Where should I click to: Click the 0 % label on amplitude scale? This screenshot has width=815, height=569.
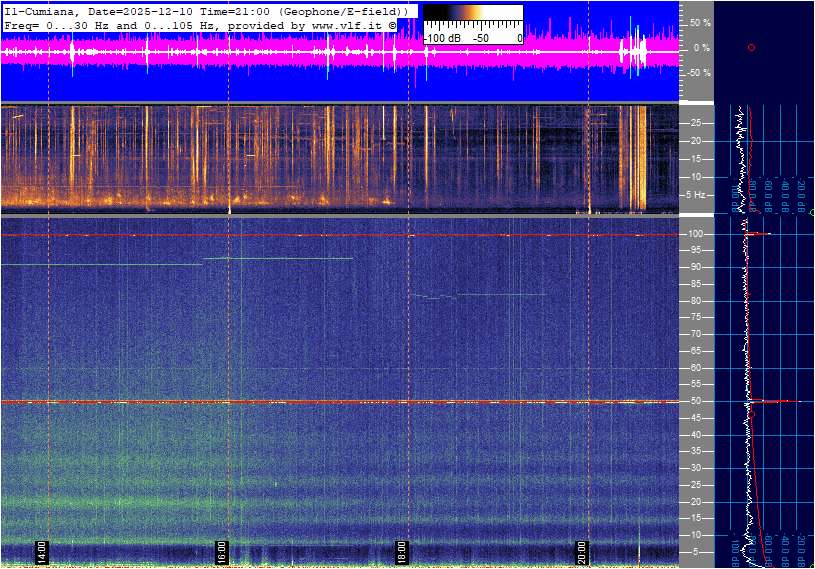point(702,48)
